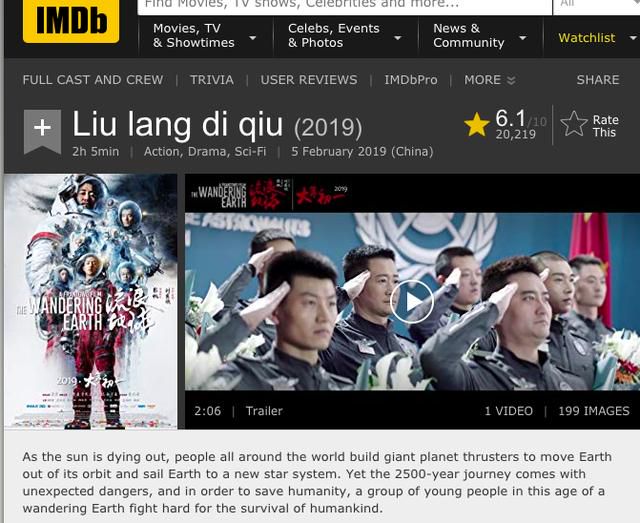Expand the News & Community menu
This screenshot has width=640, height=523.
[480, 36]
